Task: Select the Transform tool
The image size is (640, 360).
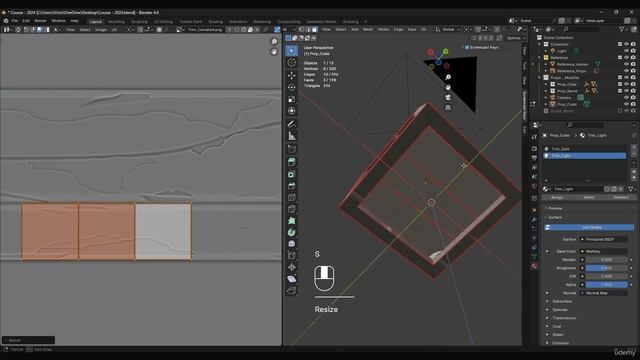Action: pos(291,111)
